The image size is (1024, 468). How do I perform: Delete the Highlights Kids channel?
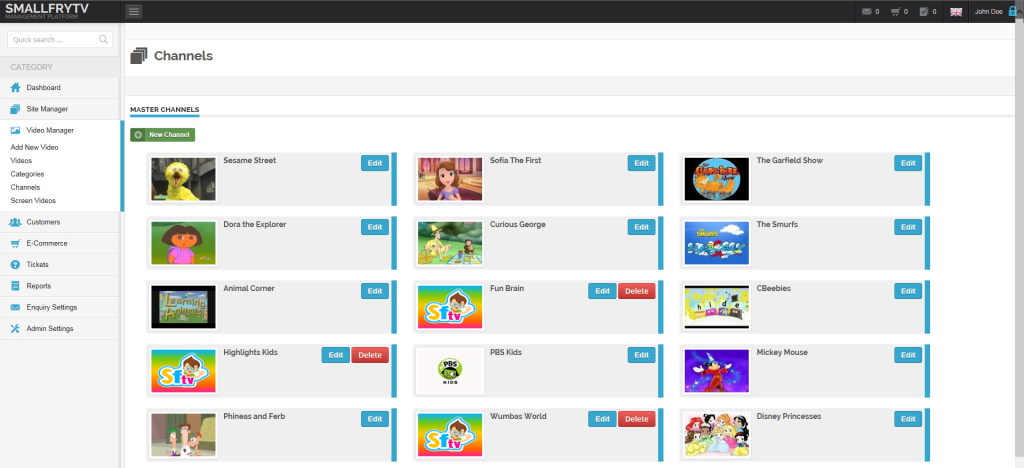(370, 355)
